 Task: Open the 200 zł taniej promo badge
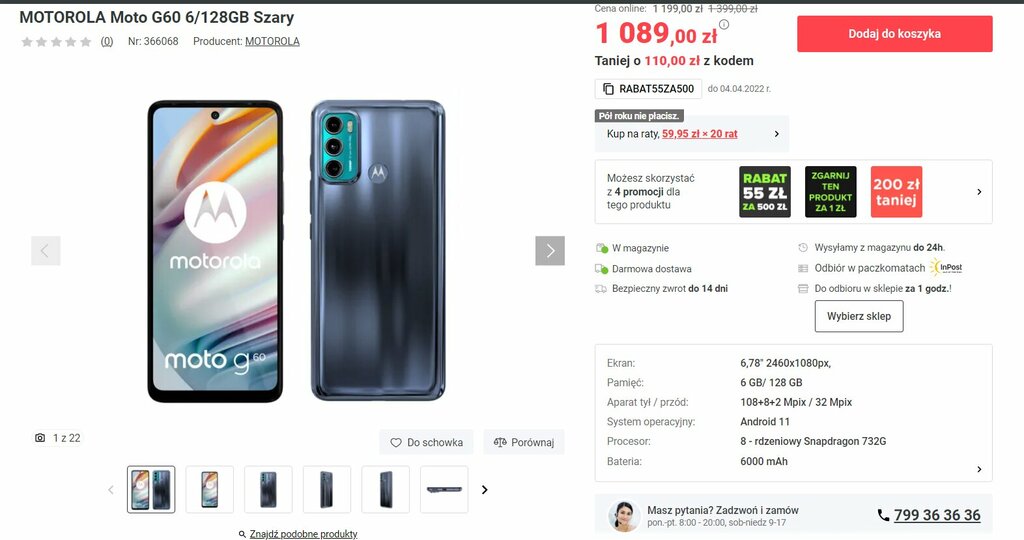[896, 192]
